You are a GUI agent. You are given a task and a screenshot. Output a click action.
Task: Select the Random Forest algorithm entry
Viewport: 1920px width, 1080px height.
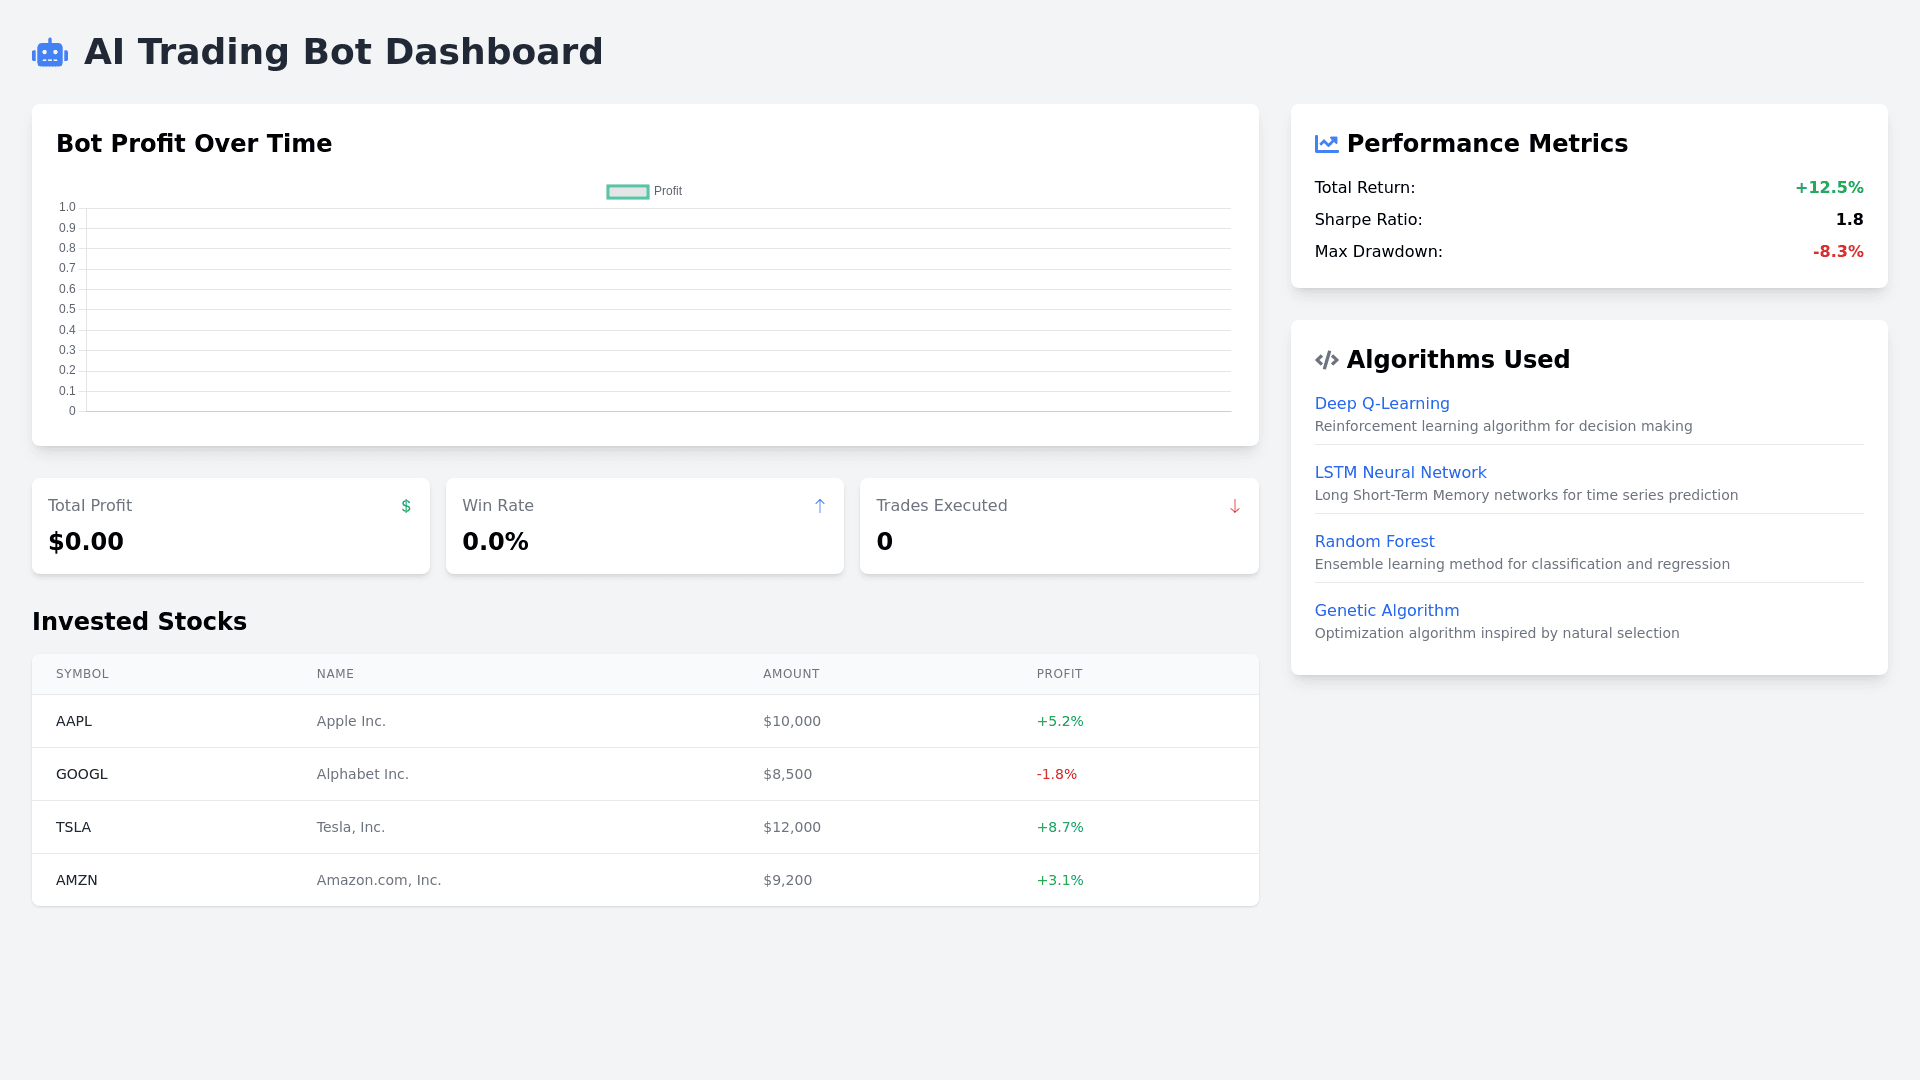(1374, 542)
